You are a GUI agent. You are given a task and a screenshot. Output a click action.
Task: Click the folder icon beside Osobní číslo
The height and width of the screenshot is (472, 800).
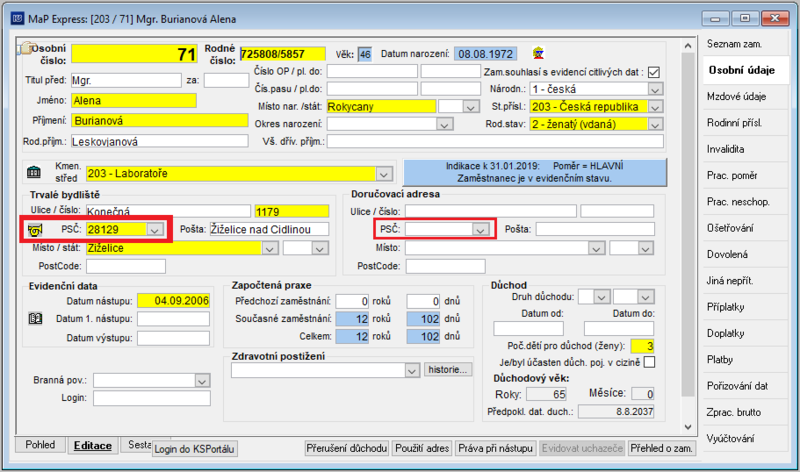pyautogui.click(x=24, y=48)
